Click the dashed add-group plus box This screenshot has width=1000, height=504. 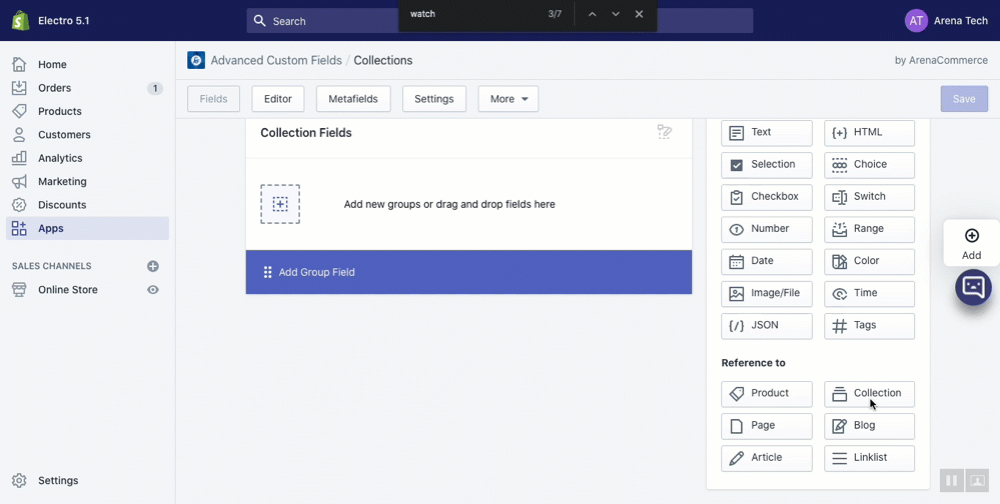[280, 204]
